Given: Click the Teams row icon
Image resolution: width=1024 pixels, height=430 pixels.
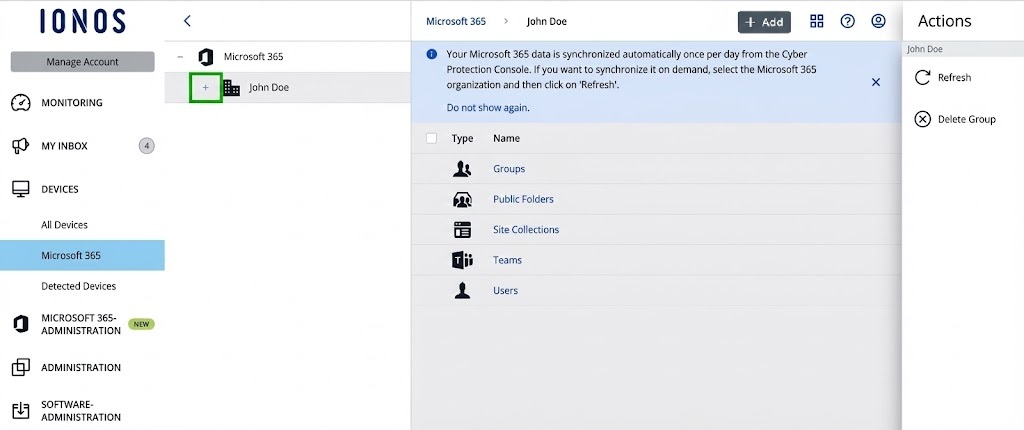Looking at the screenshot, I should coord(462,260).
